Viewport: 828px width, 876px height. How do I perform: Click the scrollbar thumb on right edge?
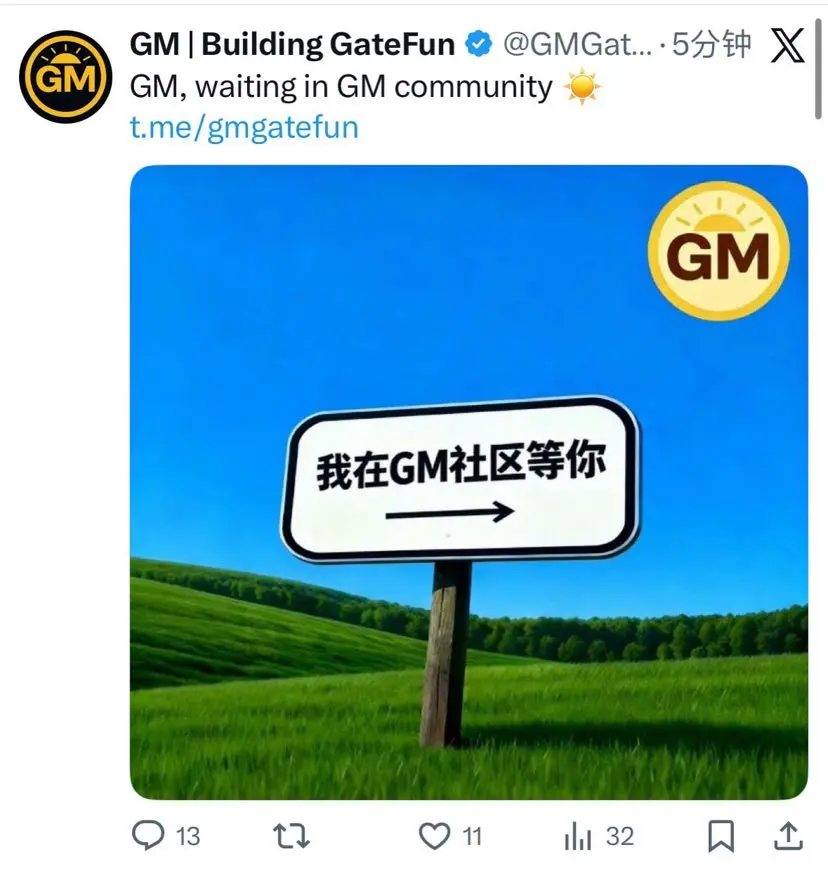pos(819,68)
